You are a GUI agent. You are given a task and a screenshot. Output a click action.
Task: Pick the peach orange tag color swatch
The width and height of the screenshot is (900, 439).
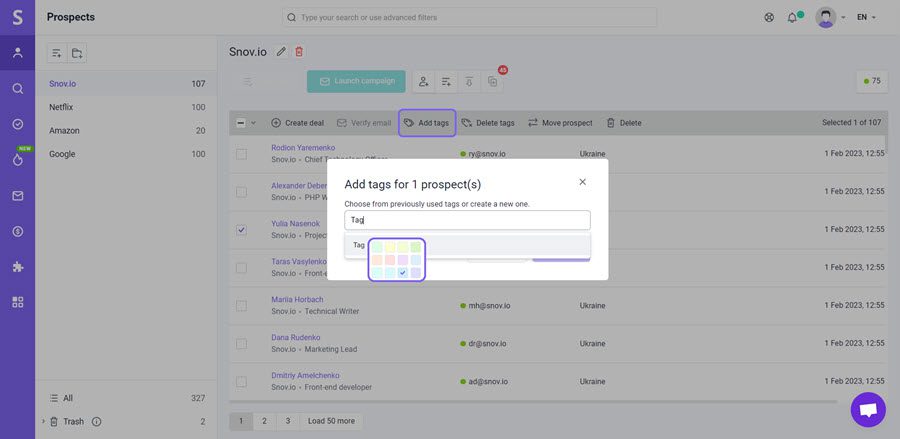point(377,260)
